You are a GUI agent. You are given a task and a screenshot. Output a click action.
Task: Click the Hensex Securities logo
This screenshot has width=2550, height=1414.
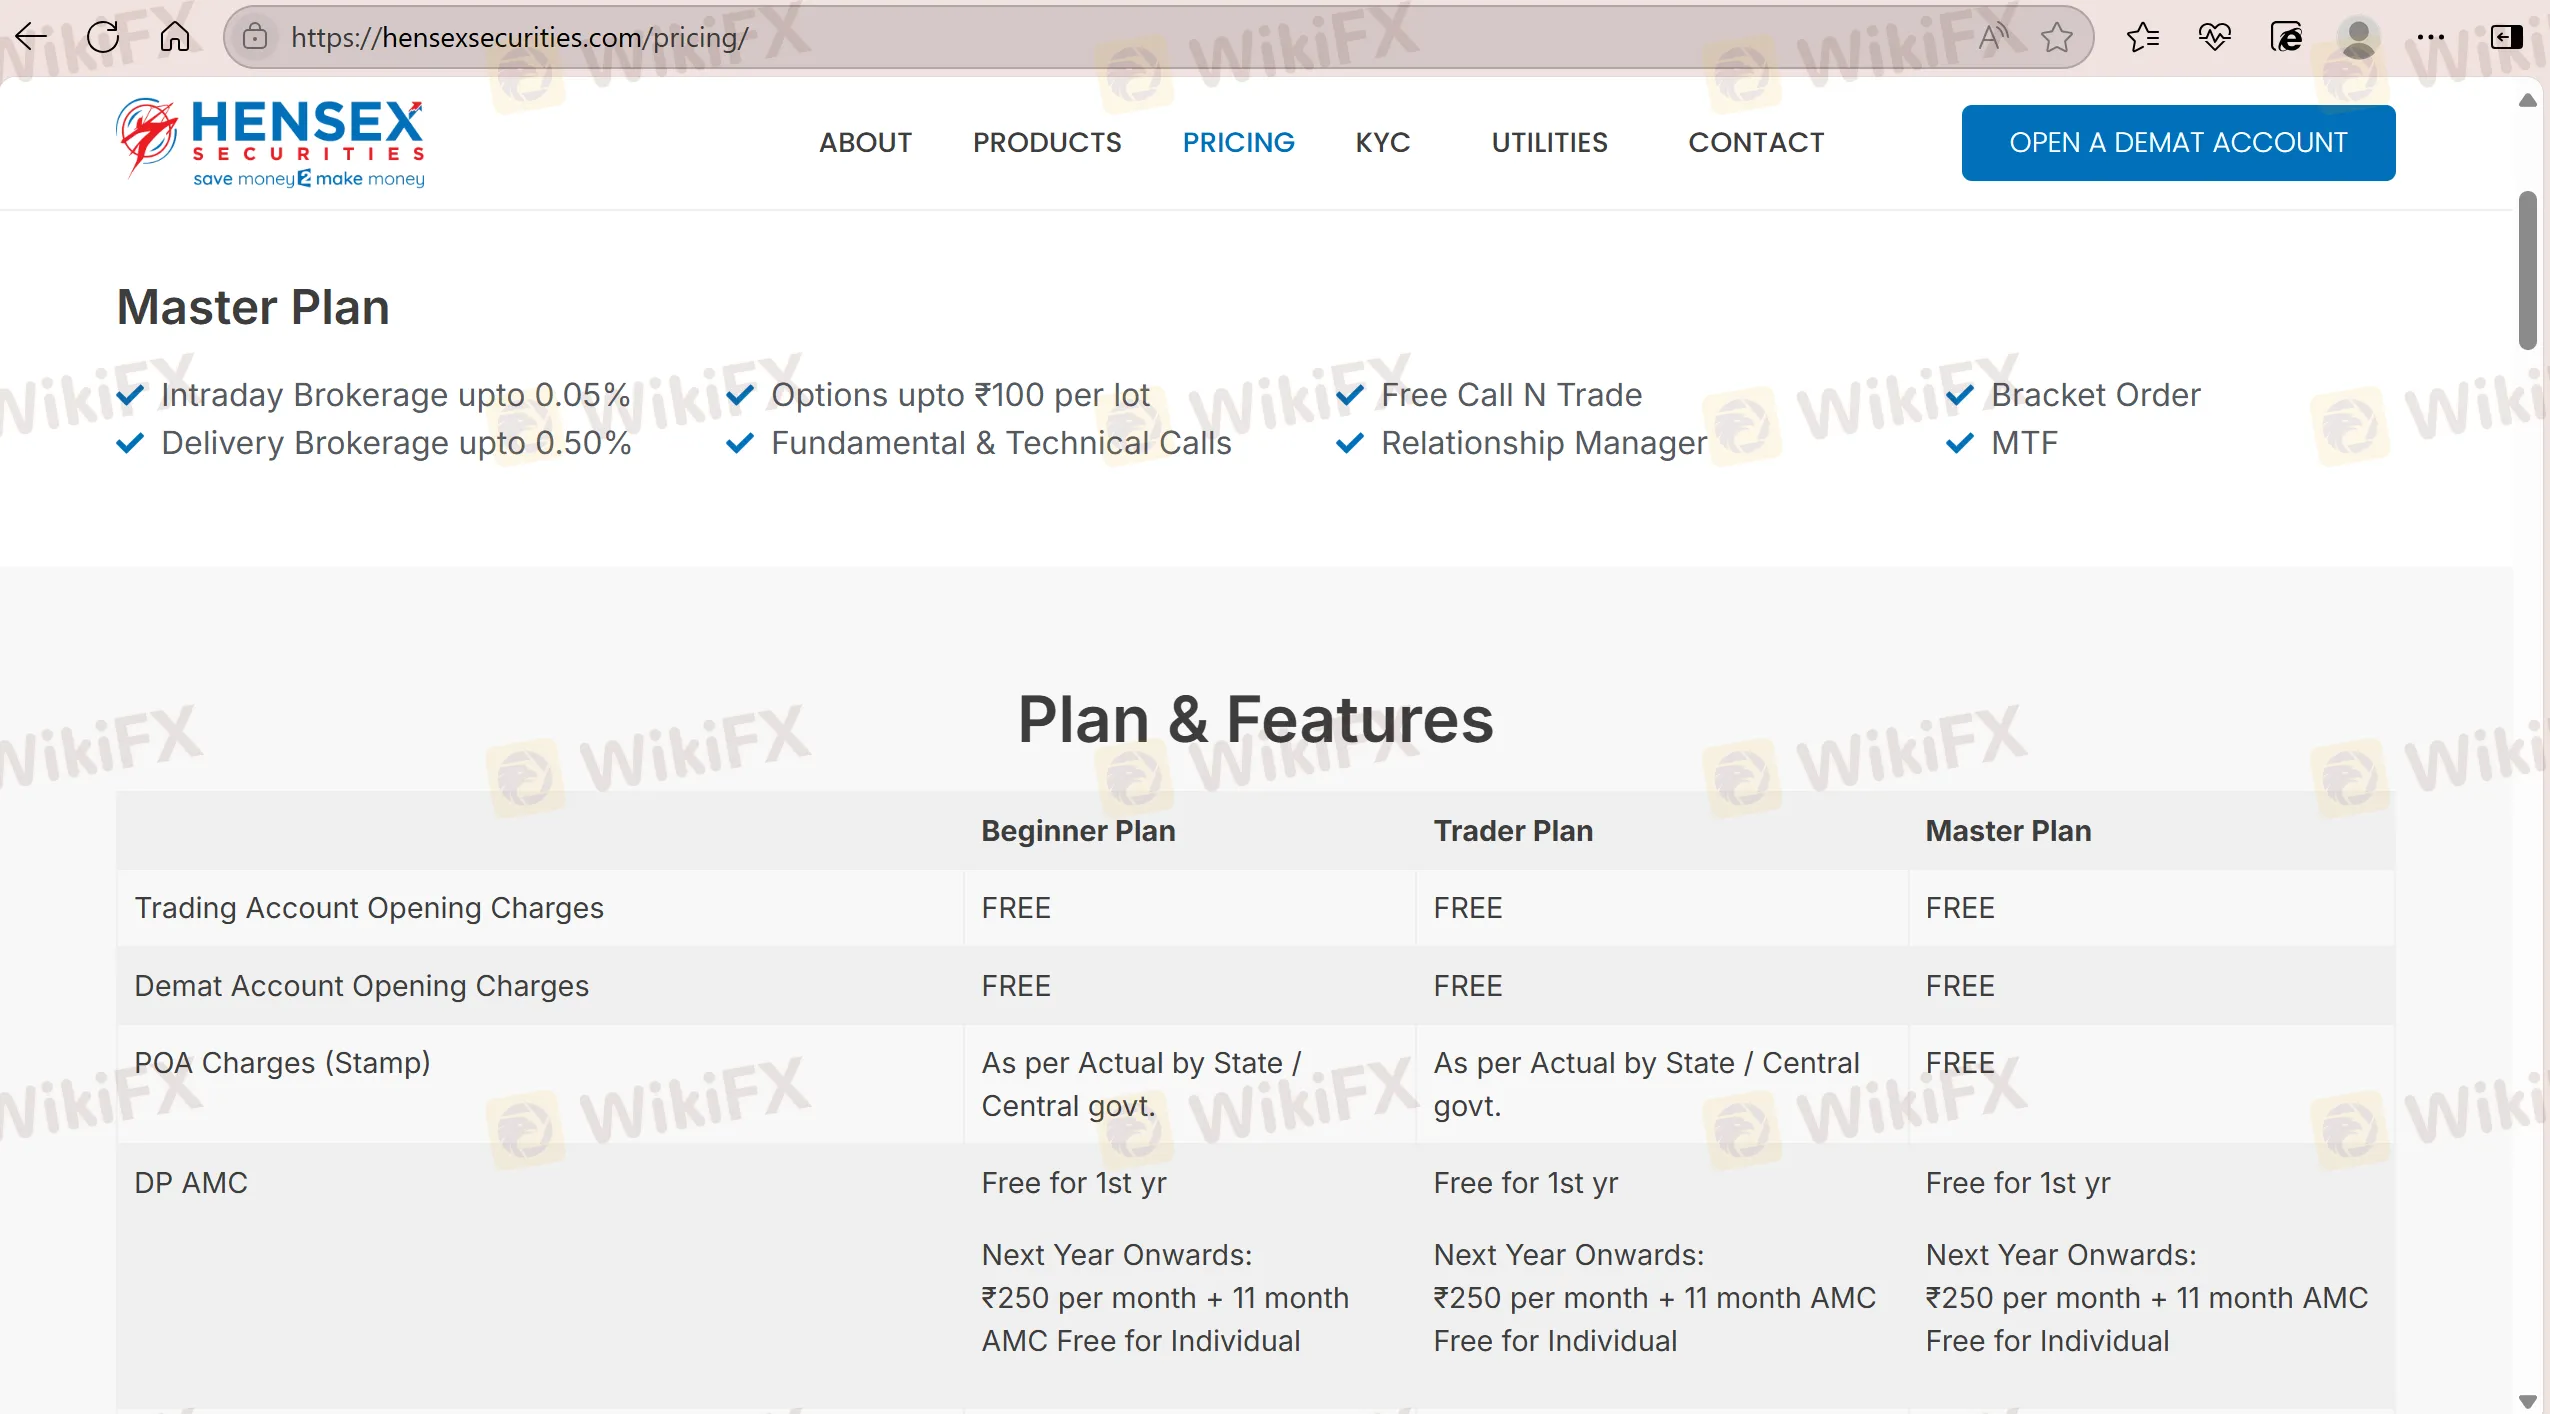[x=270, y=143]
